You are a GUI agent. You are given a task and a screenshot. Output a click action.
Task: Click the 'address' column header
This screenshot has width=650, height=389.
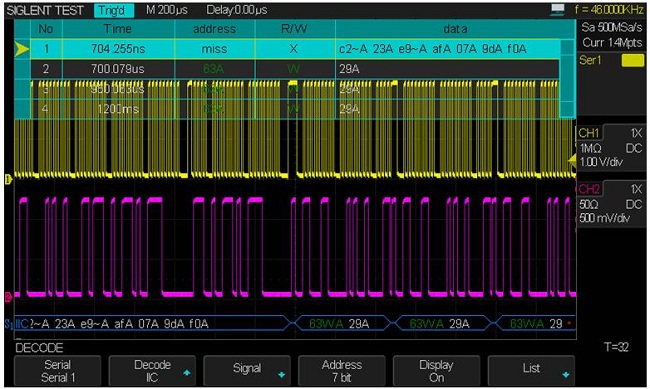click(x=214, y=29)
